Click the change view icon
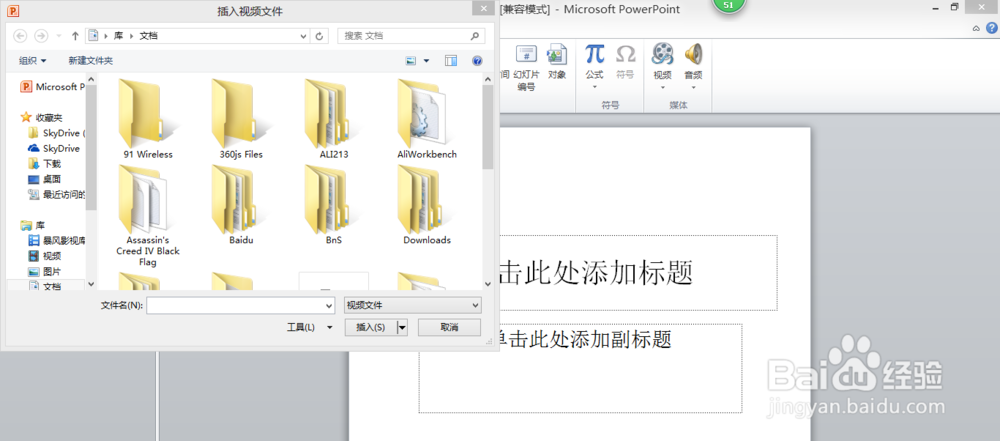1000x441 pixels. click(x=411, y=61)
